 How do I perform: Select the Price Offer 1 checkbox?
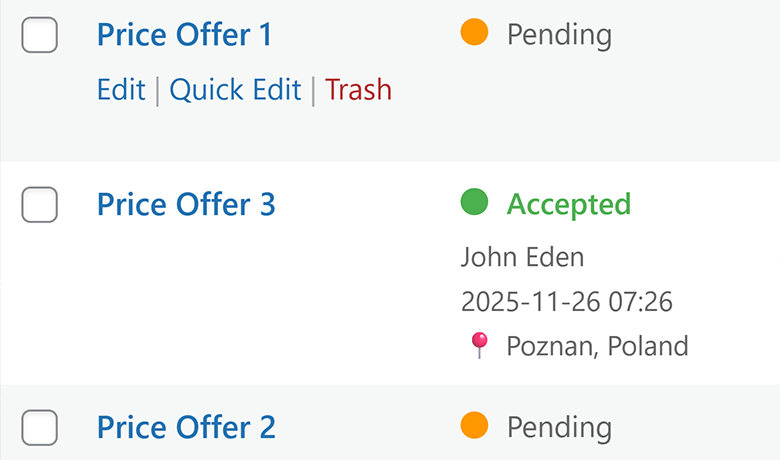[40, 36]
